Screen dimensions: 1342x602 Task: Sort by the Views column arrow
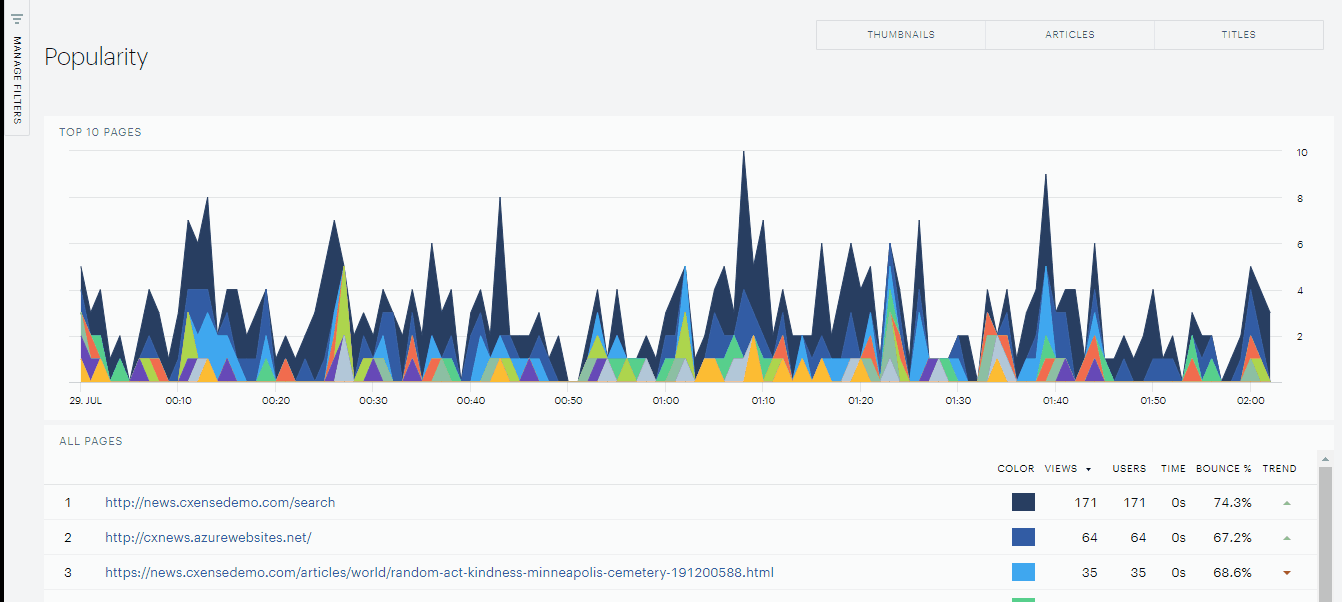click(1088, 469)
